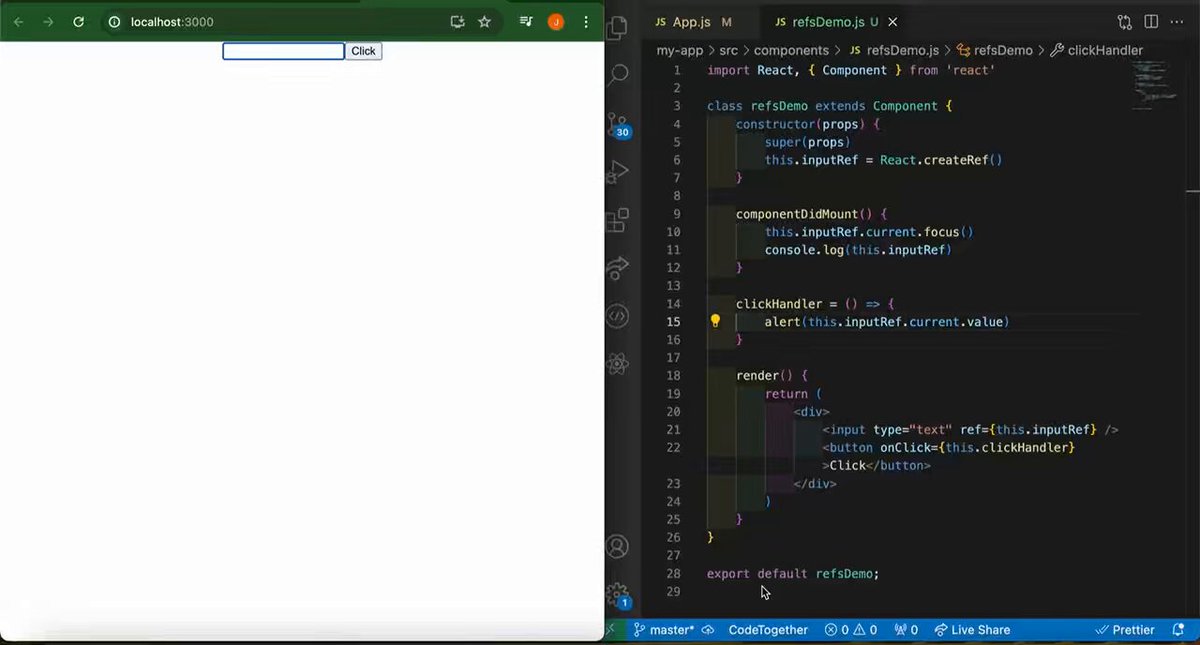The width and height of the screenshot is (1200, 645).
Task: Click 'alert' on line 15
Action: [783, 322]
